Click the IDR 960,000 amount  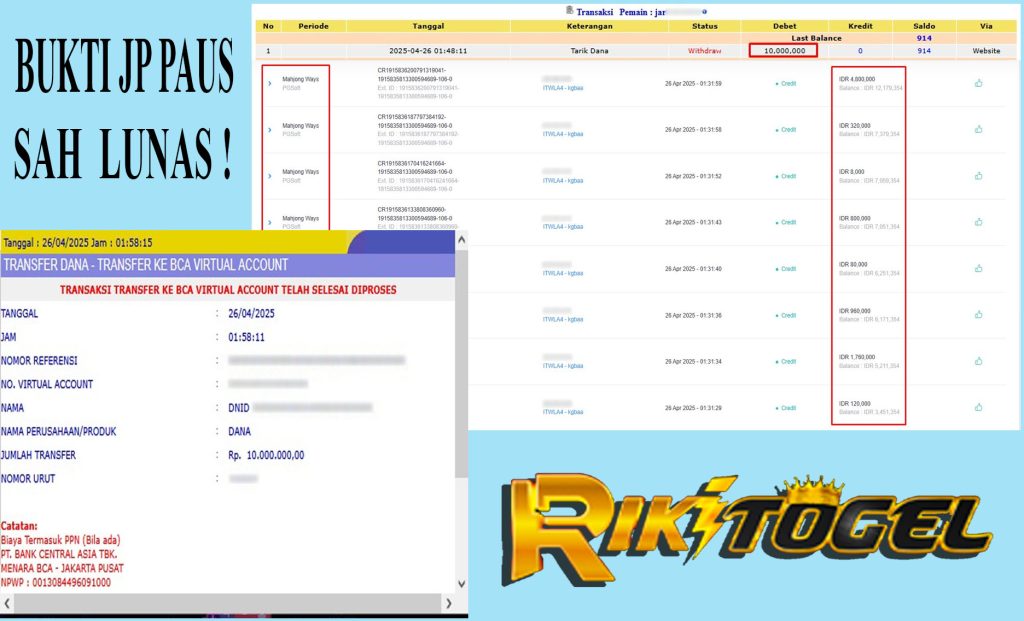point(855,311)
